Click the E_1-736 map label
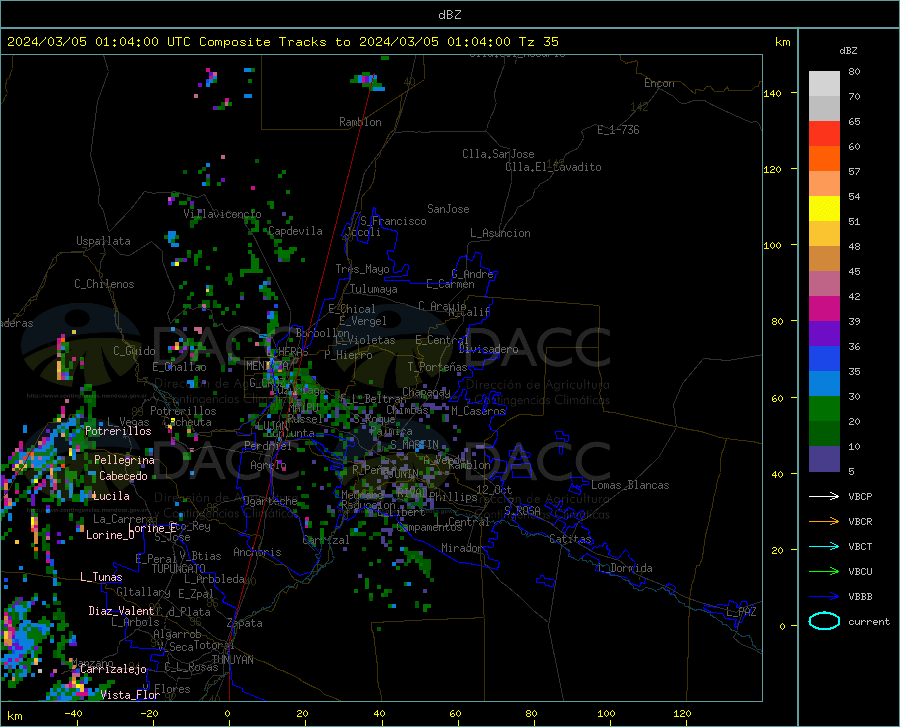The image size is (900, 727). tap(618, 130)
